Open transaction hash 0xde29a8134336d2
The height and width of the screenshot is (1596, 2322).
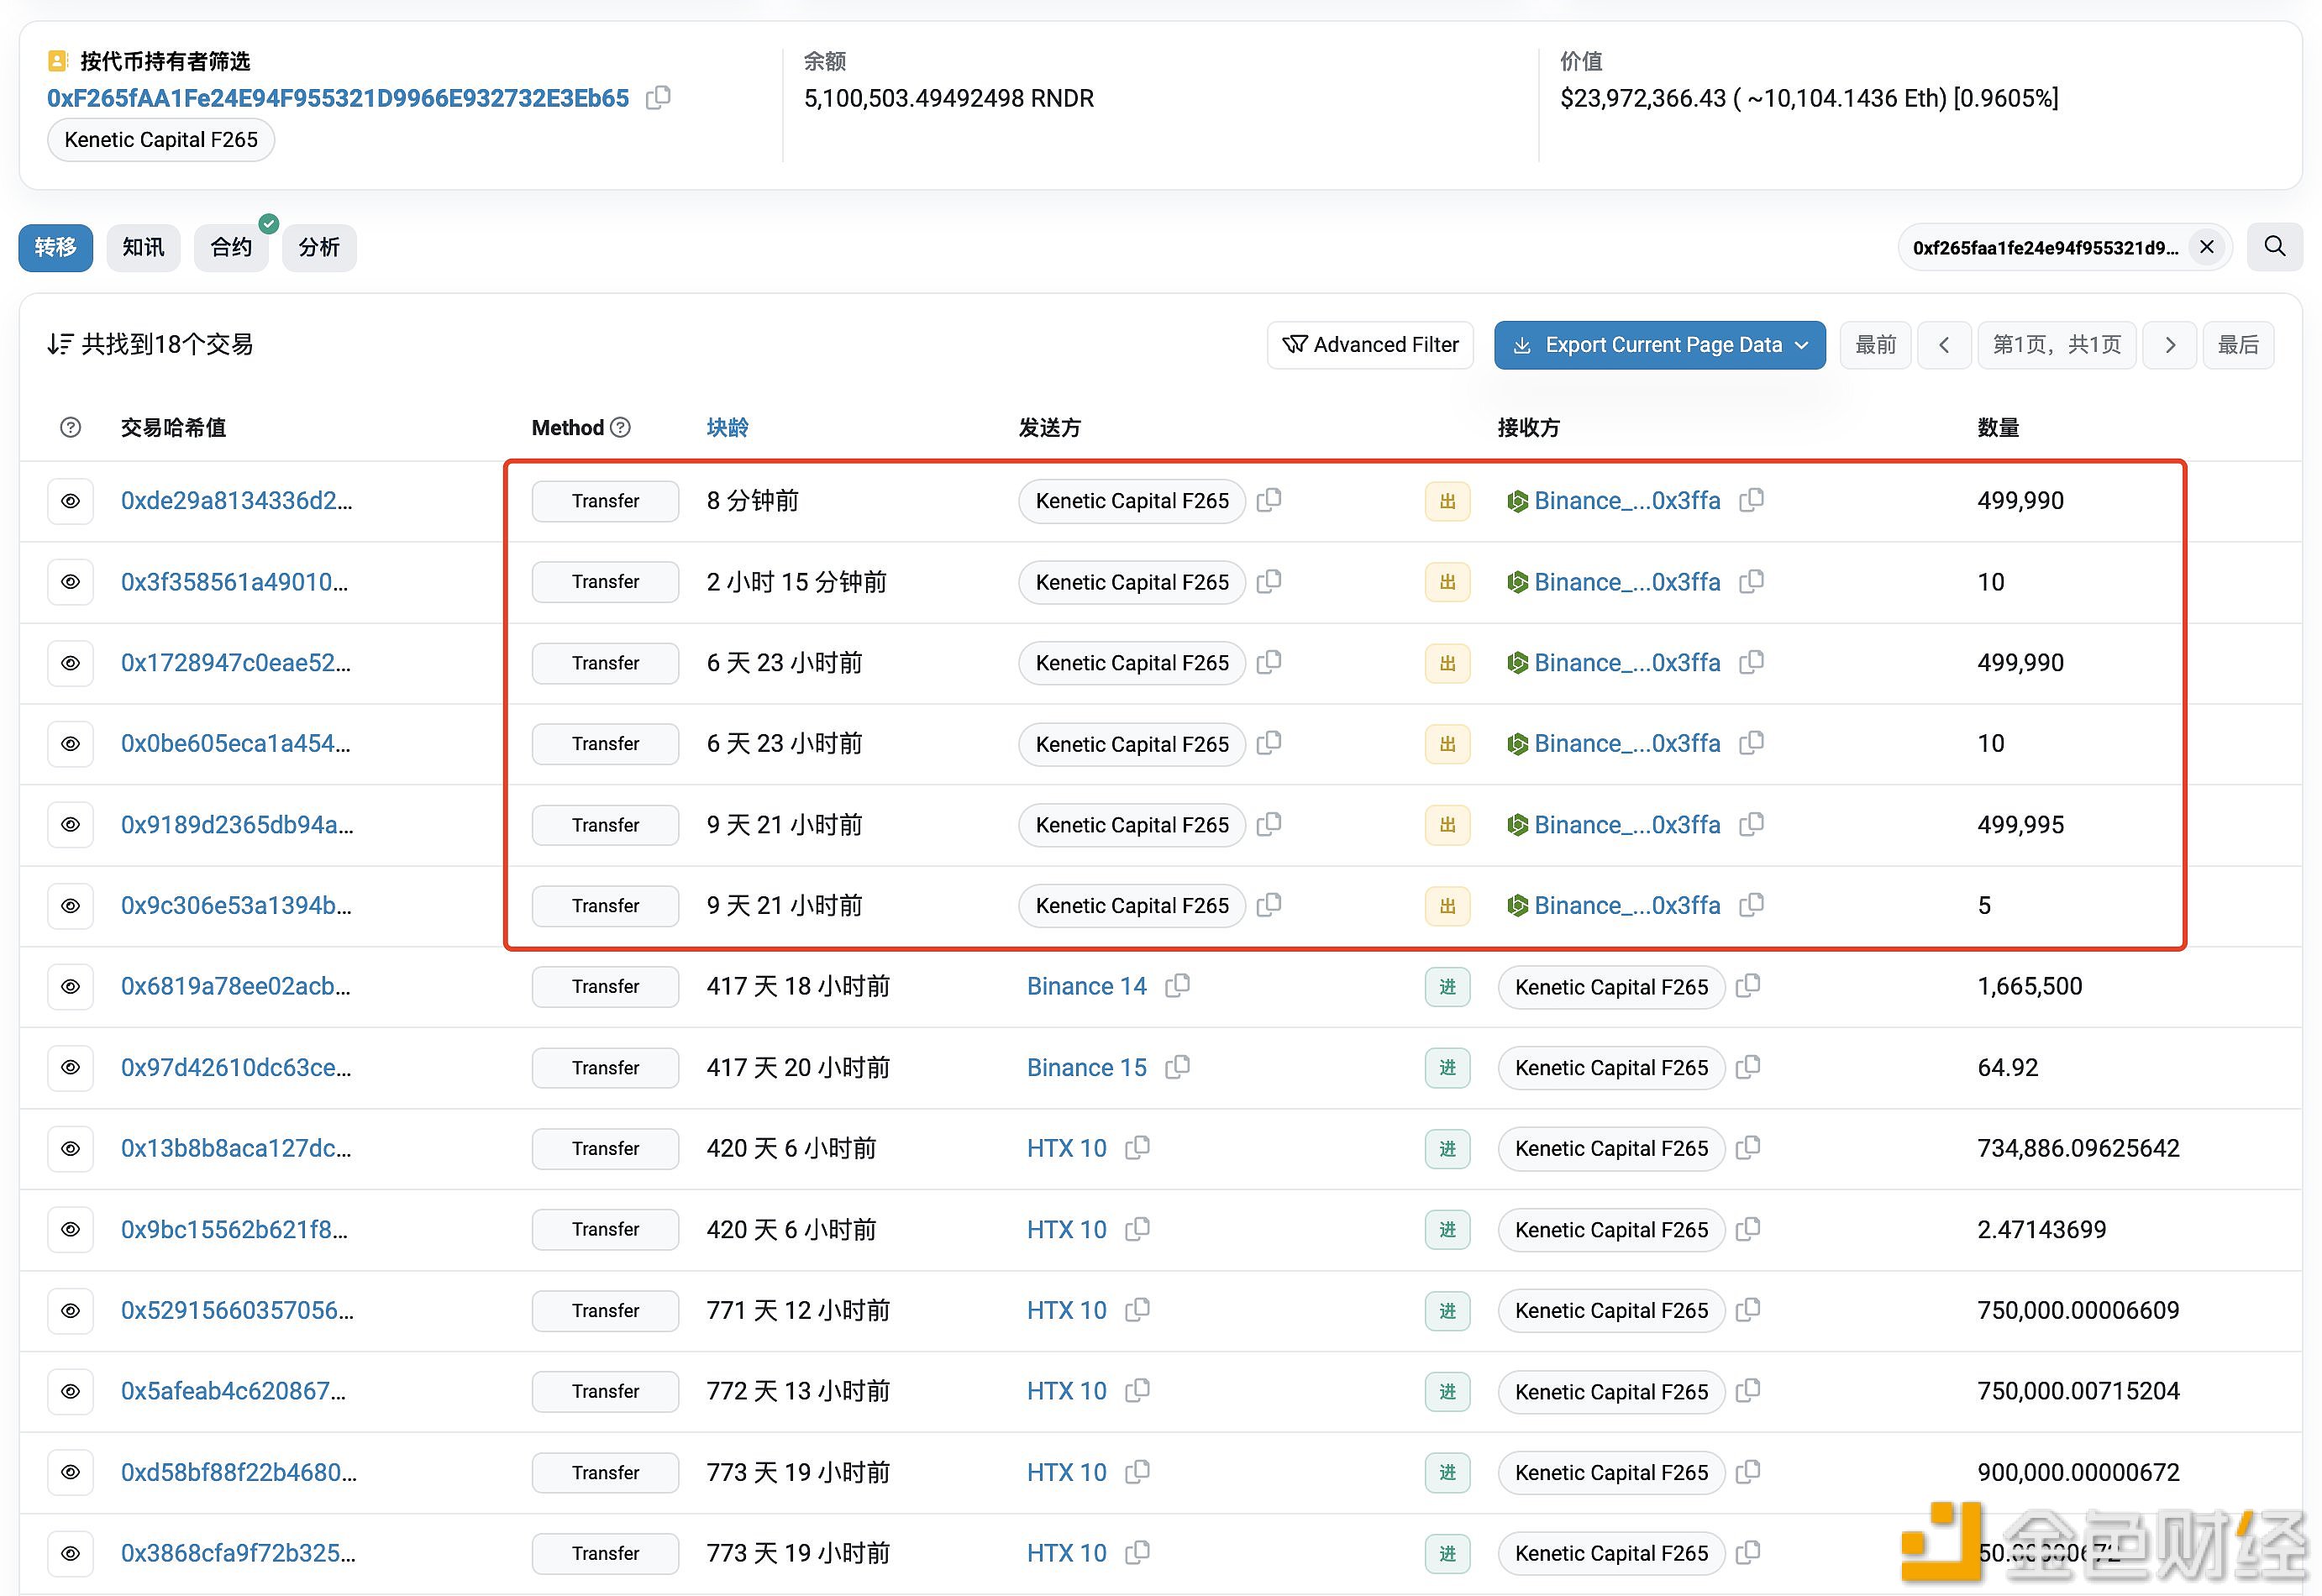[x=236, y=500]
